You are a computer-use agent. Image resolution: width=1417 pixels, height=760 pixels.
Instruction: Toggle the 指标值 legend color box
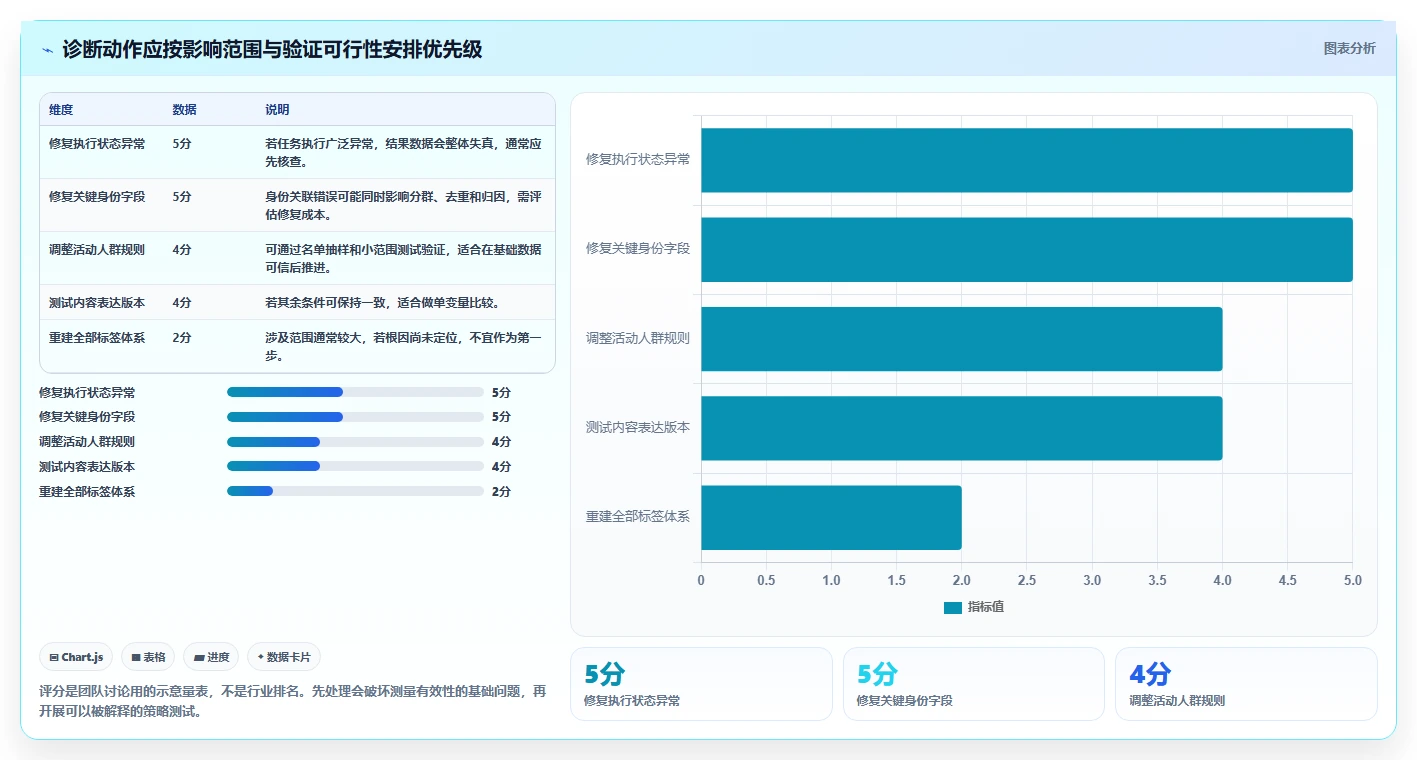pyautogui.click(x=953, y=607)
